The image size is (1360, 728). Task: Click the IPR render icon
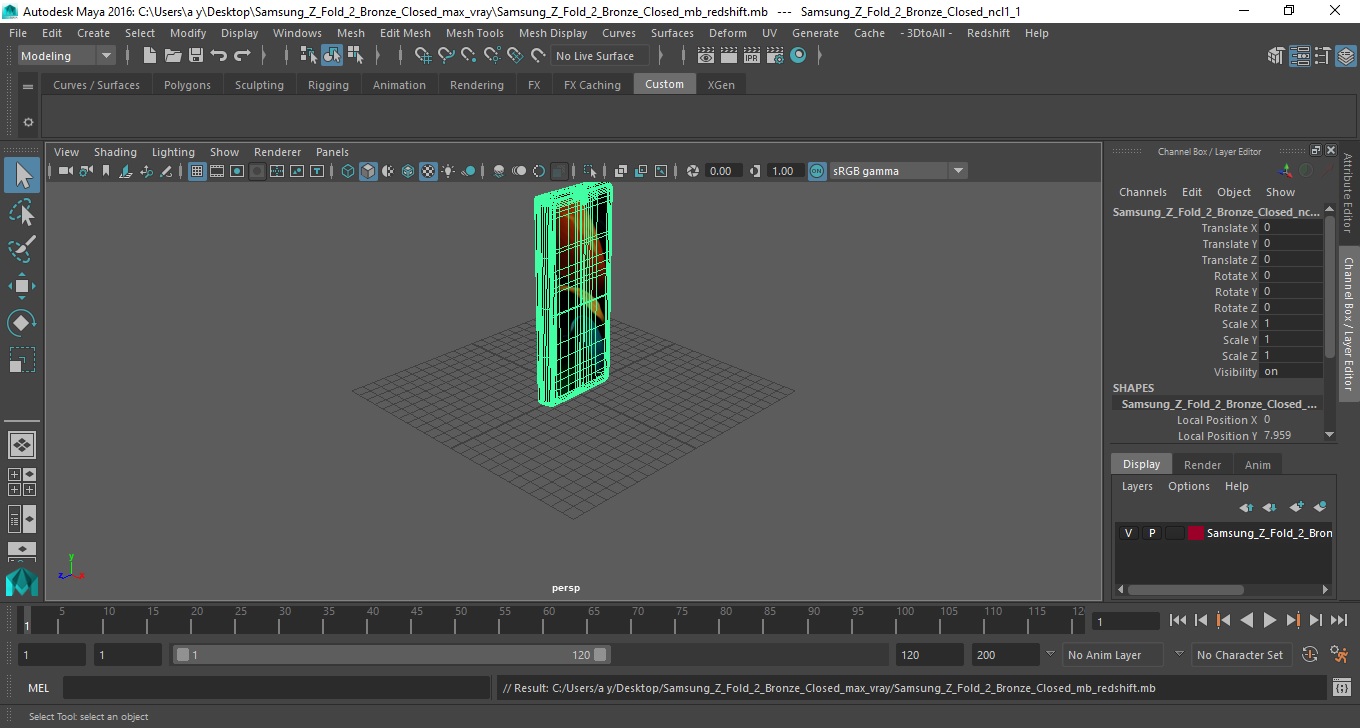751,56
